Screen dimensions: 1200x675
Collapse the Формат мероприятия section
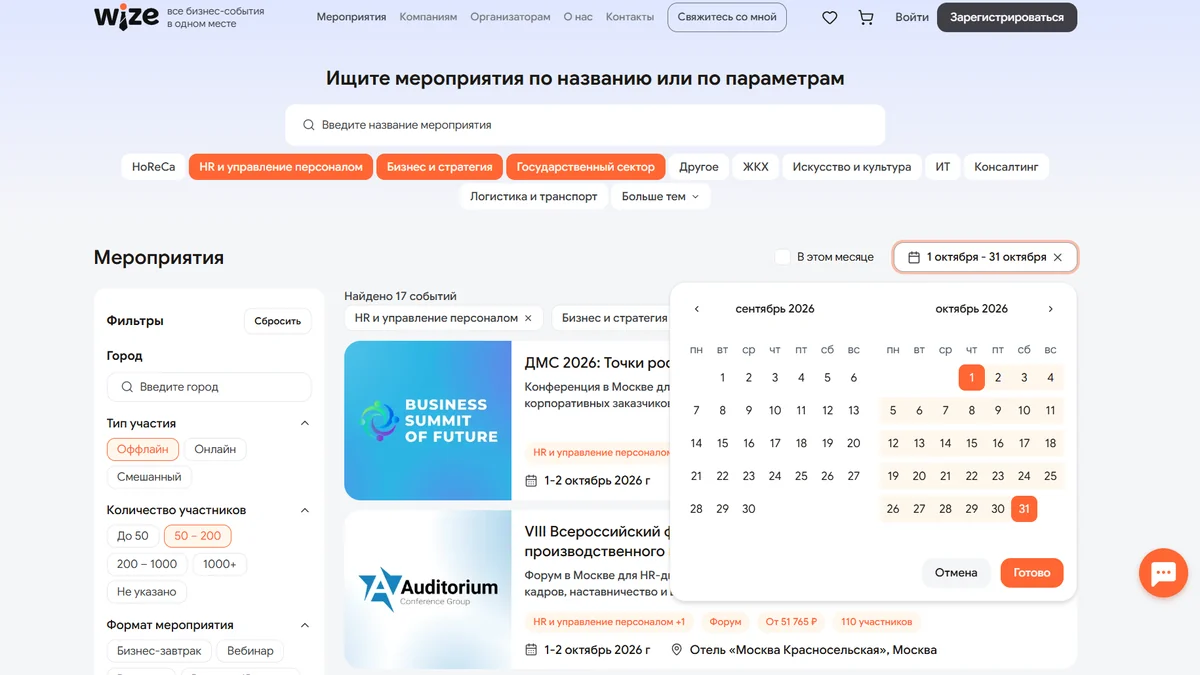tap(305, 625)
